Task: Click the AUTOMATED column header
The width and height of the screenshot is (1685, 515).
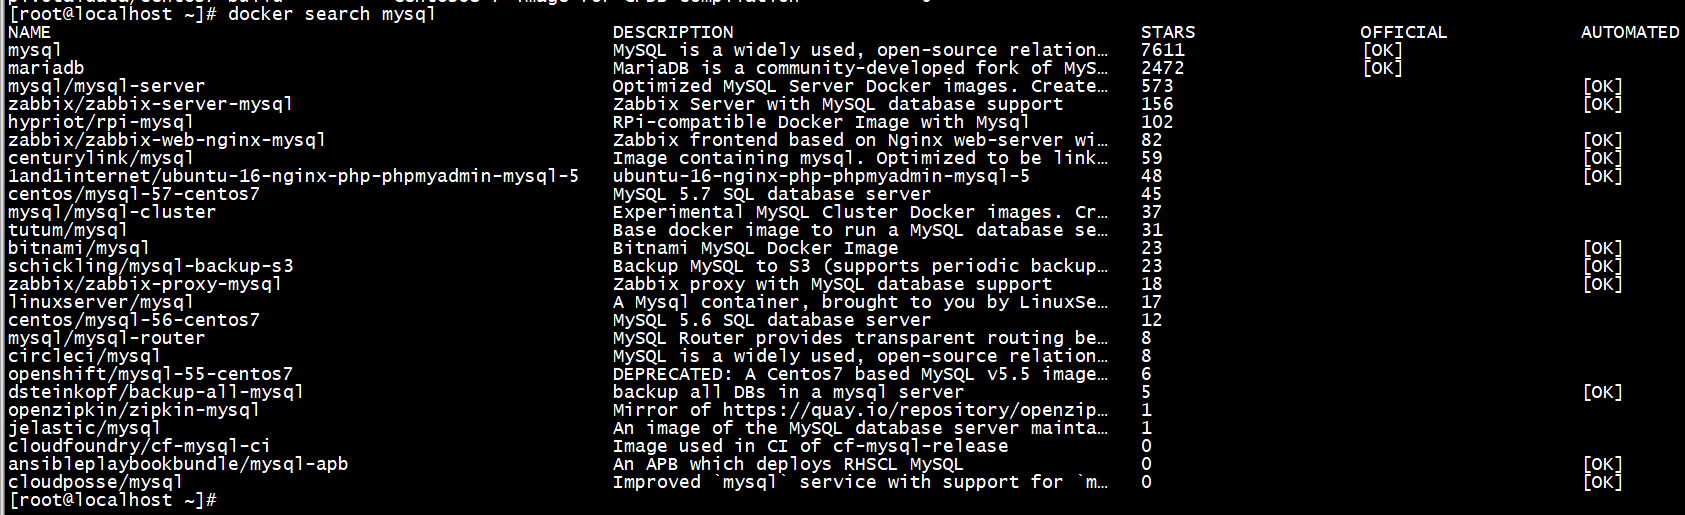Action: click(x=1630, y=32)
